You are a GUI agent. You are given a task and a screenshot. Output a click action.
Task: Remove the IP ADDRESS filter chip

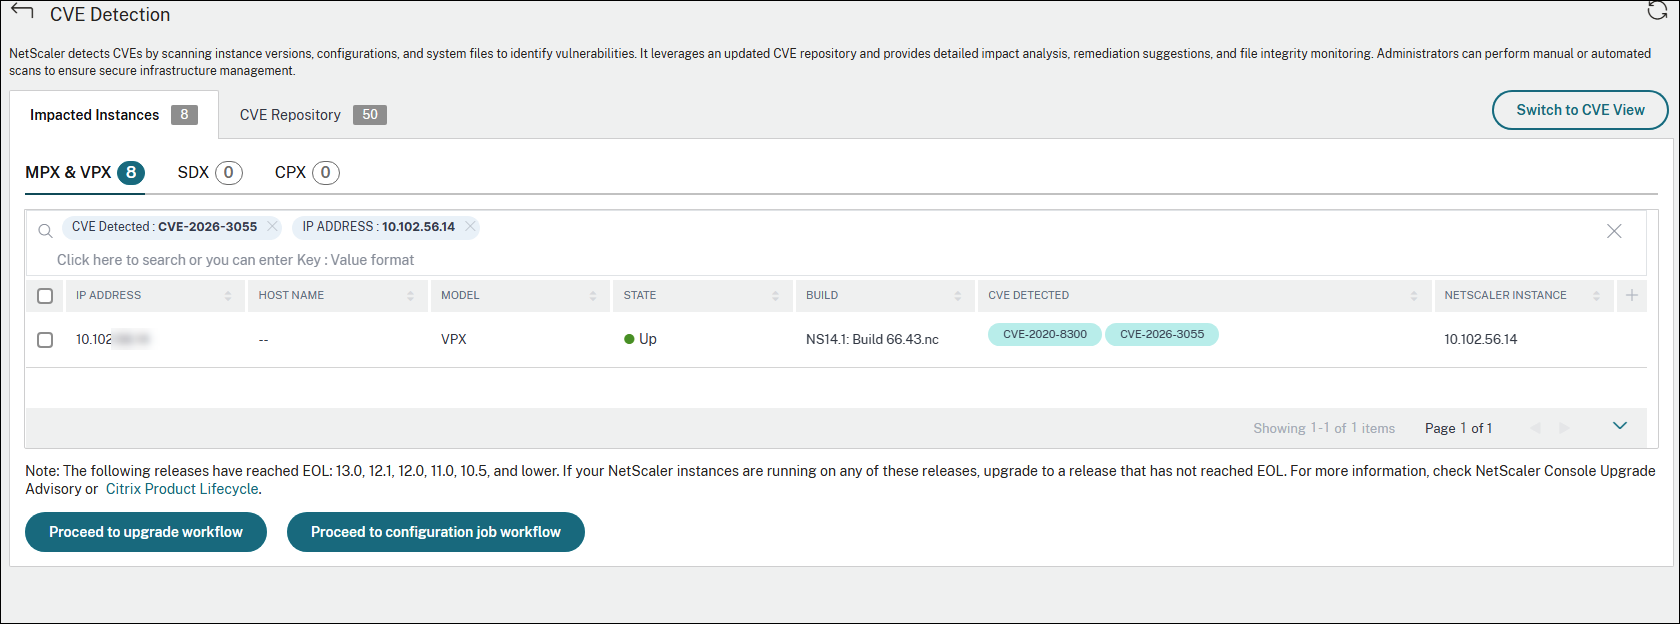pyautogui.click(x=470, y=226)
